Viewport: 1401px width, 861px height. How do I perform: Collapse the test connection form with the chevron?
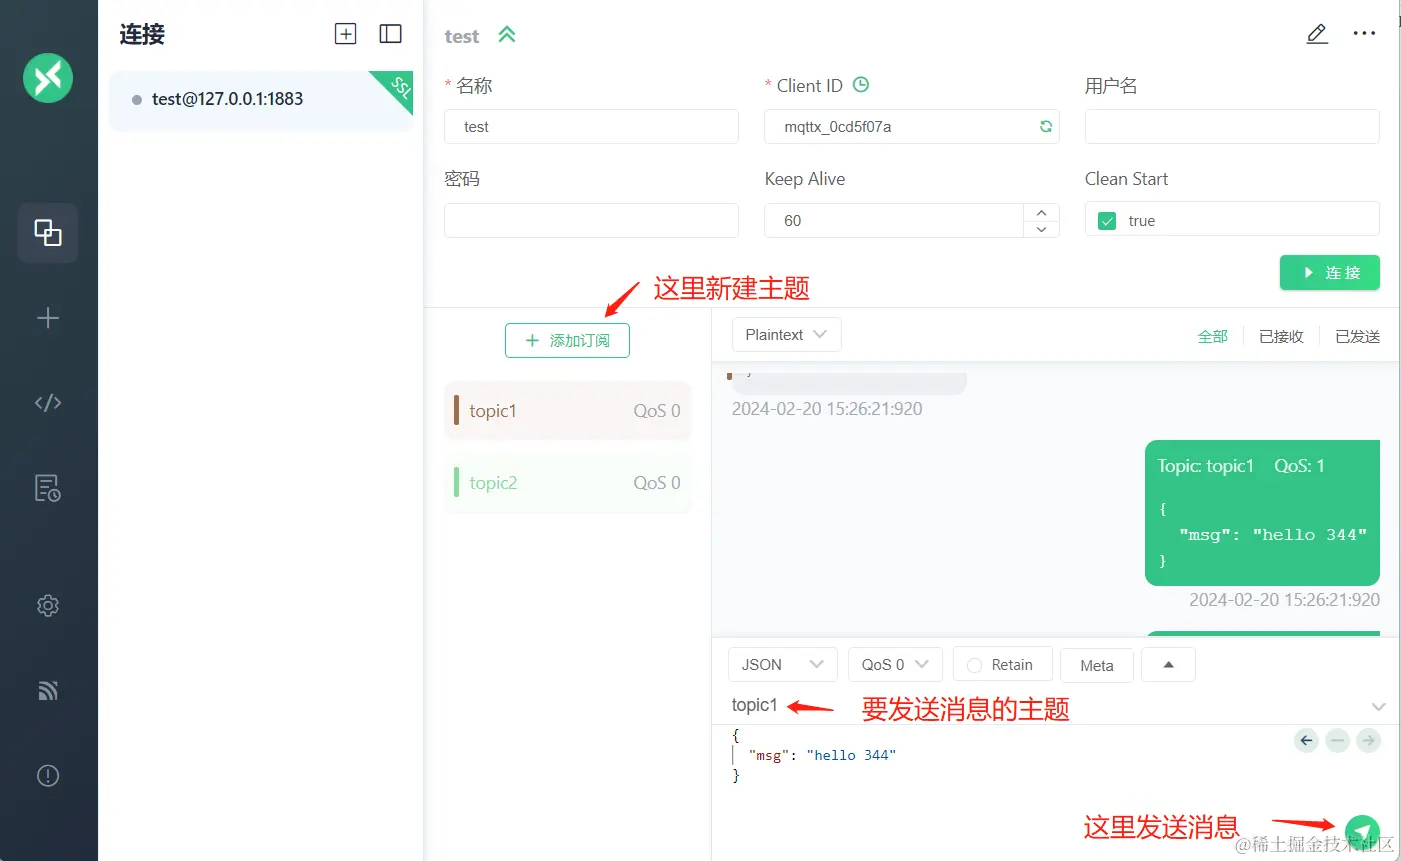(x=507, y=33)
